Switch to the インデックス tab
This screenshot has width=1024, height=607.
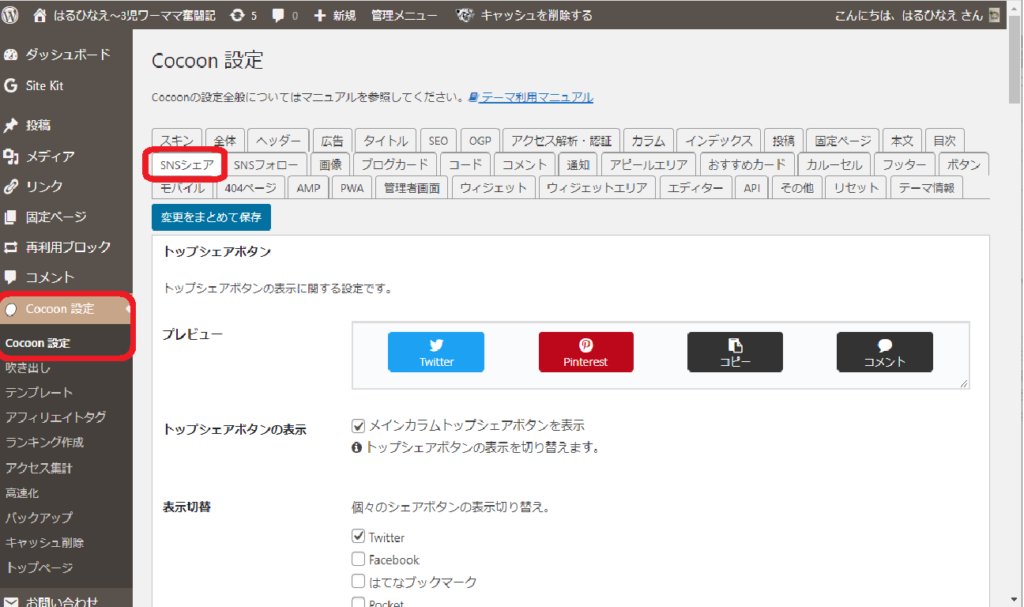pos(718,140)
